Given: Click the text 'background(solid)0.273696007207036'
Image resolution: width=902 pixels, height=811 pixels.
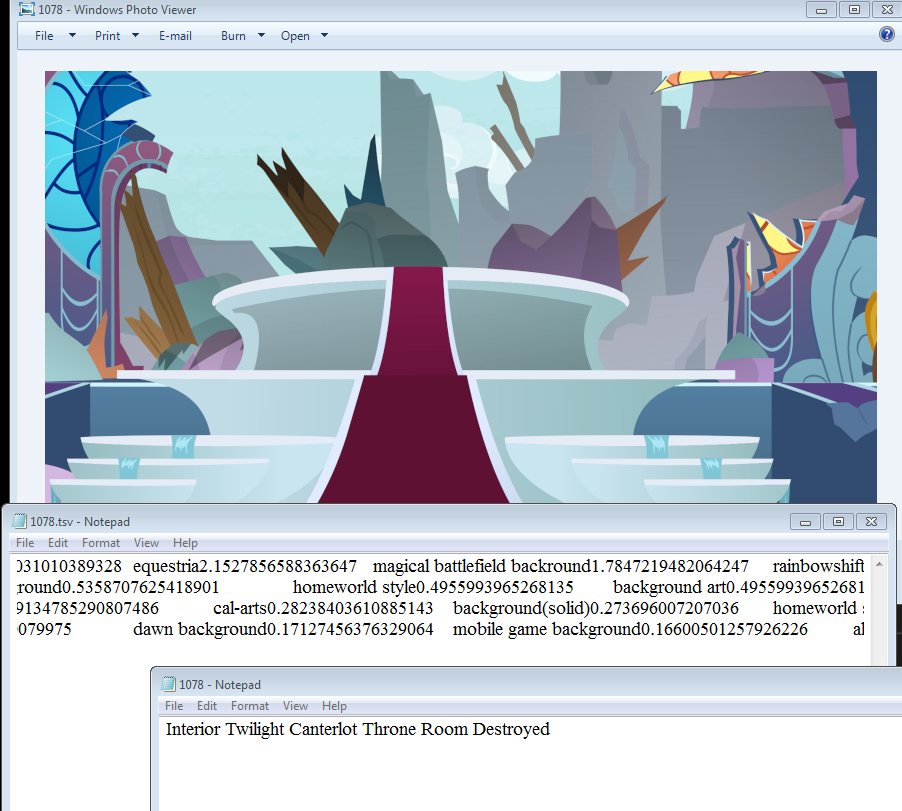Looking at the screenshot, I should click(x=596, y=608).
